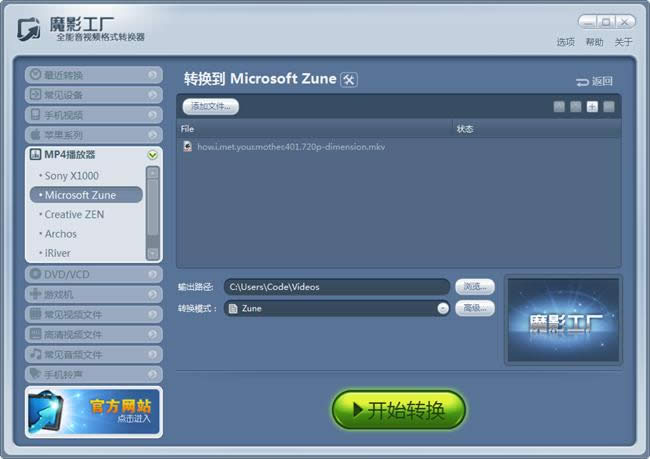
Task: Click the device list scrollbar thumb
Action: (153, 208)
